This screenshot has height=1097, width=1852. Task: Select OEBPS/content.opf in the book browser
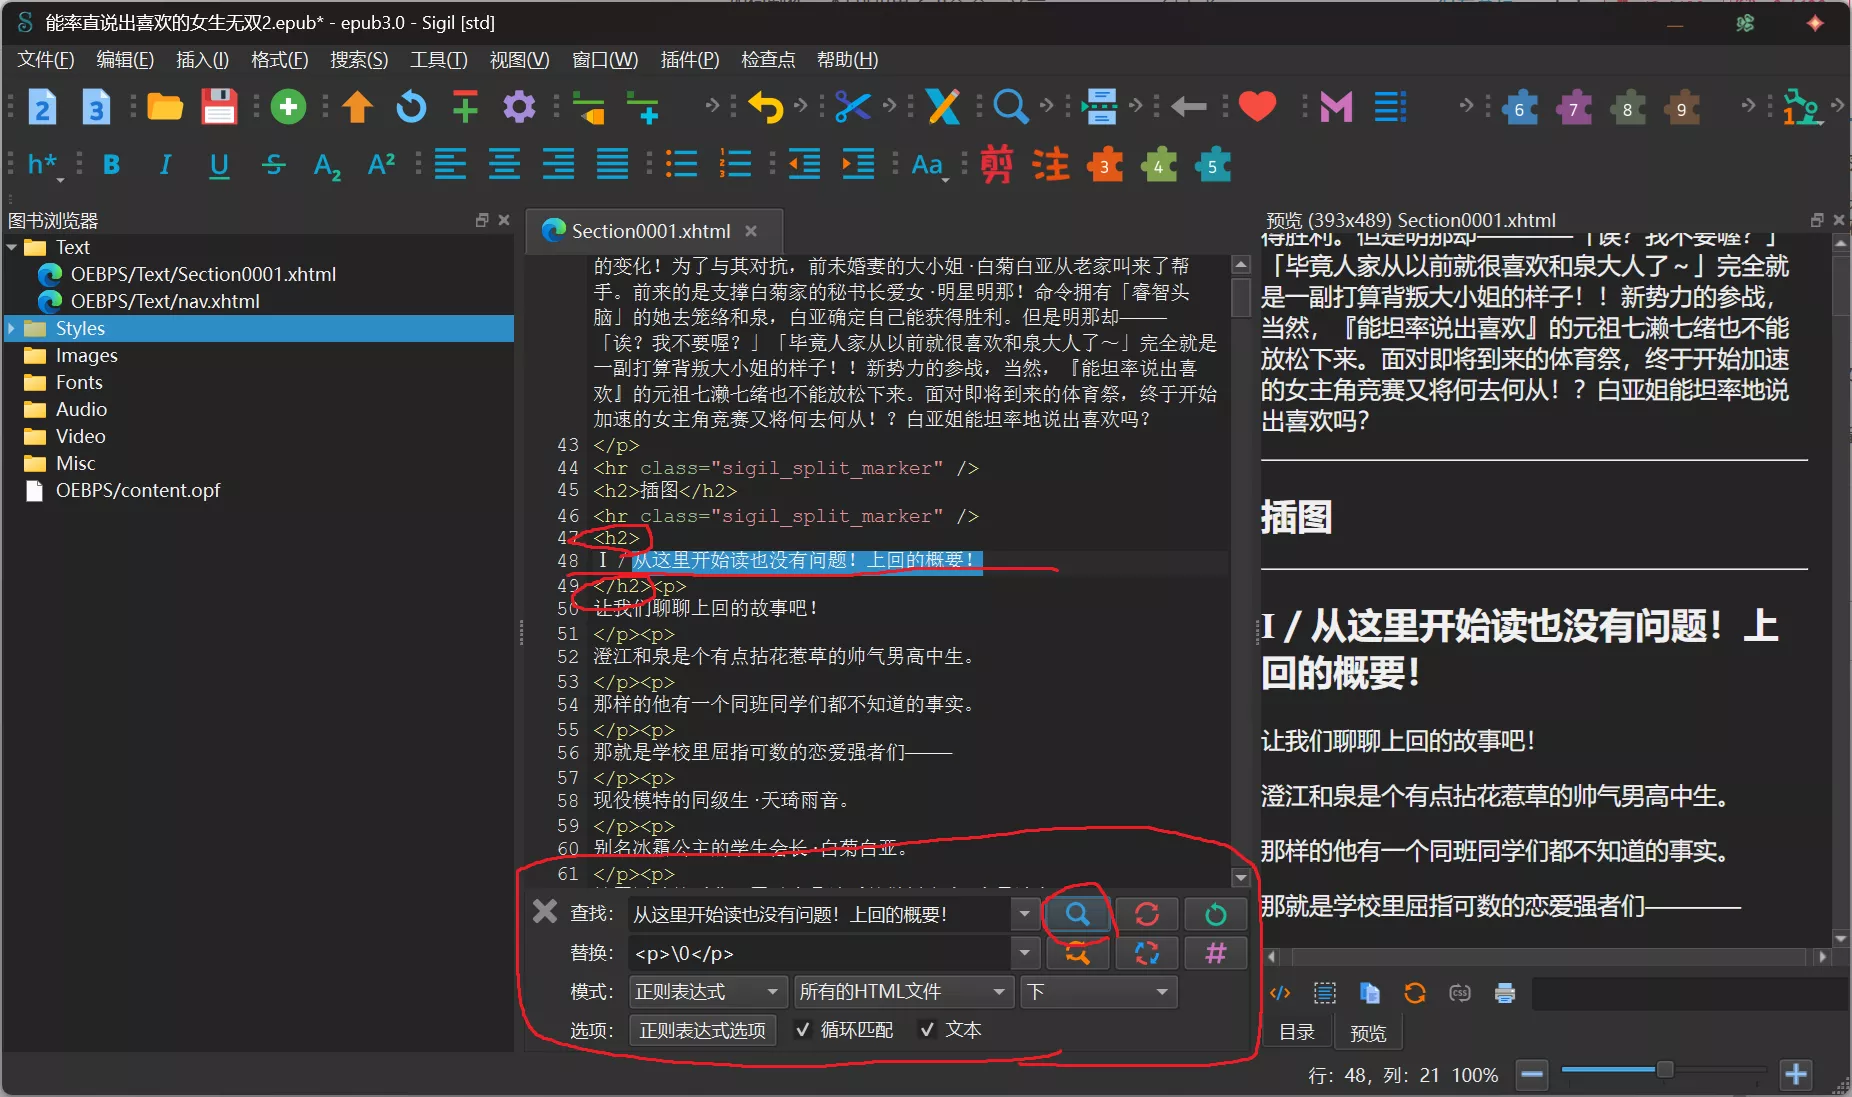pos(137,490)
